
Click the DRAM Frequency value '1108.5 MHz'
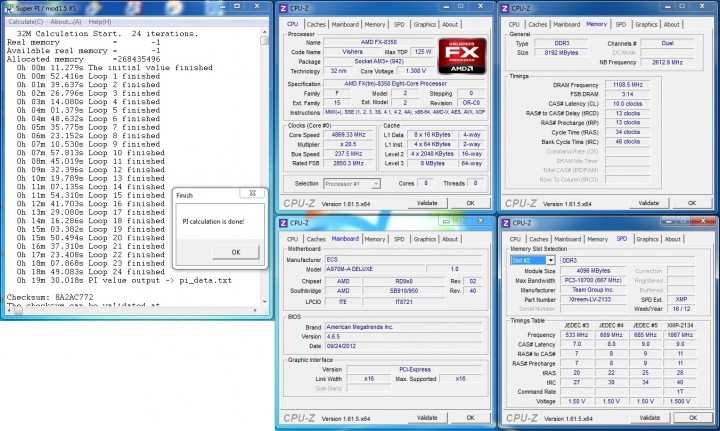(627, 85)
